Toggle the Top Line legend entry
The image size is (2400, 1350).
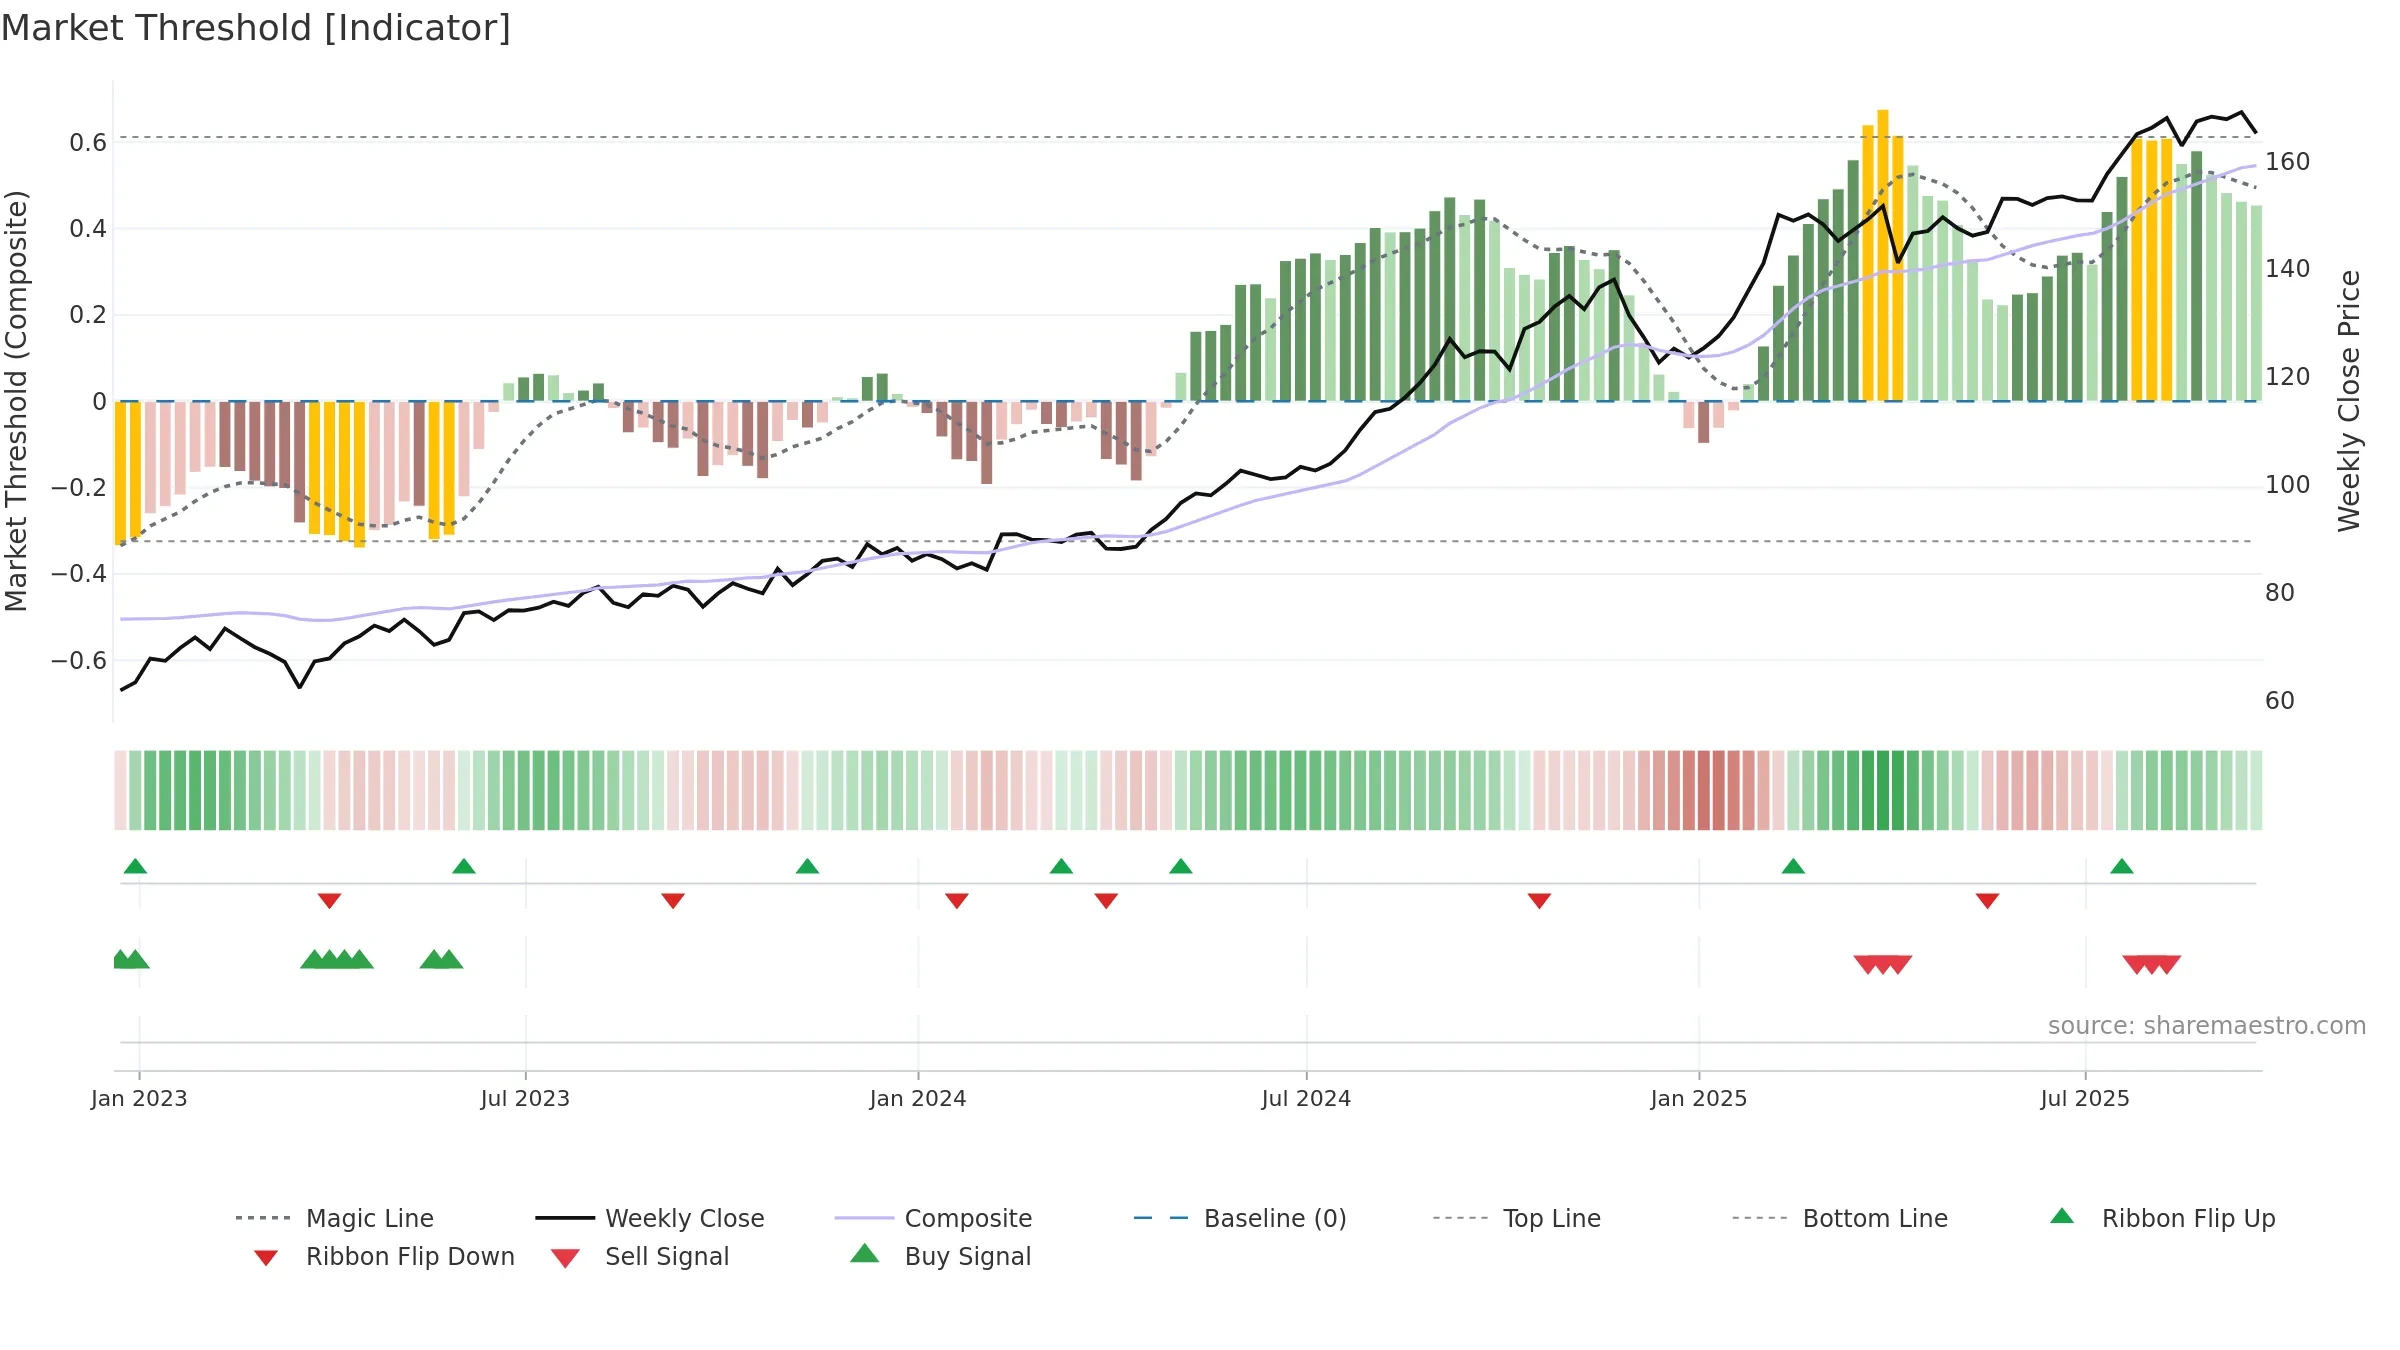tap(1517, 1218)
